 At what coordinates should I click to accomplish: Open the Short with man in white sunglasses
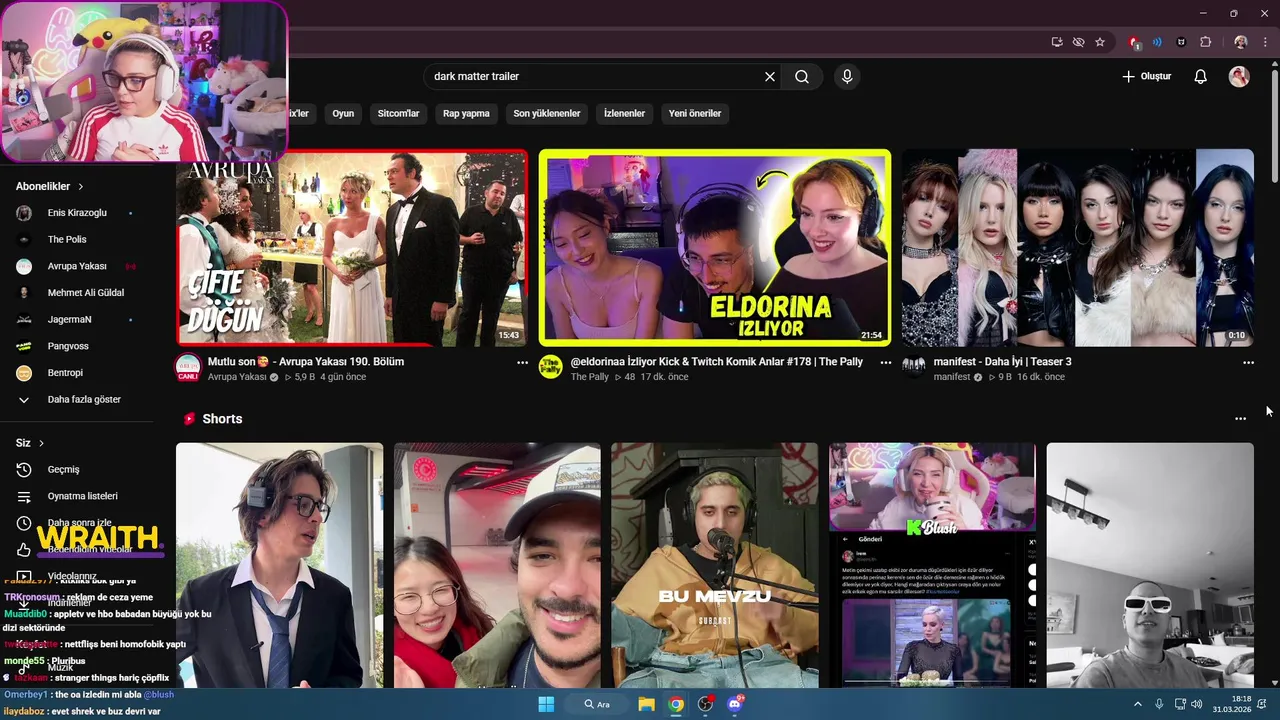tap(1150, 565)
